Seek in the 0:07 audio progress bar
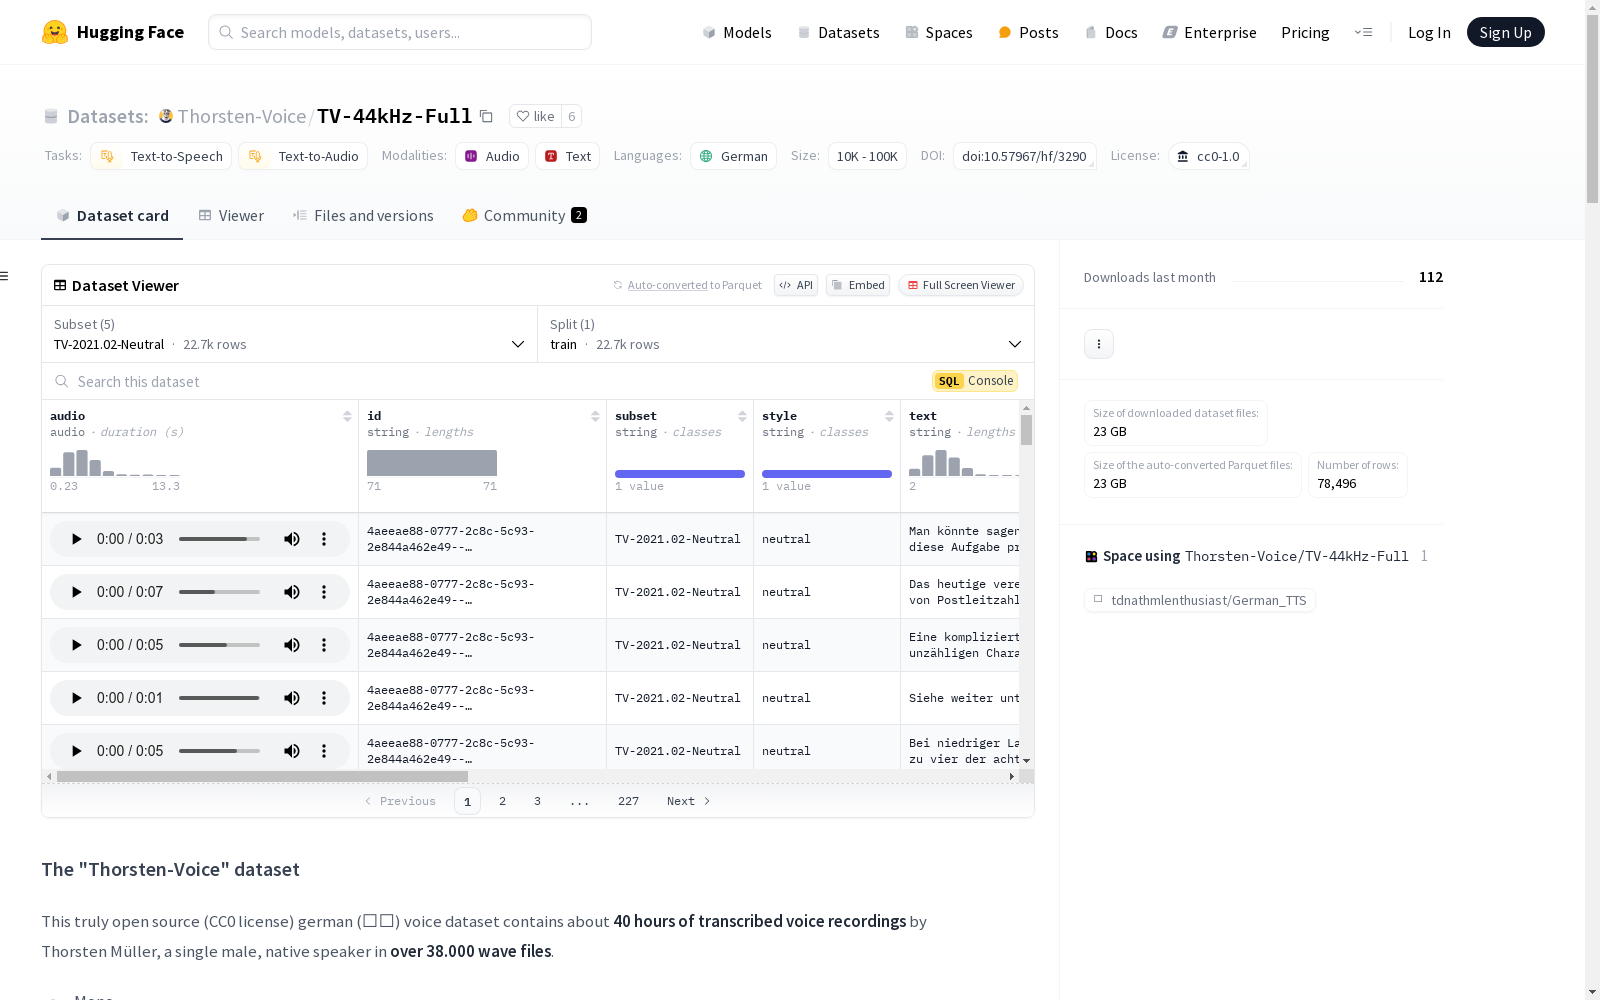 tap(219, 592)
